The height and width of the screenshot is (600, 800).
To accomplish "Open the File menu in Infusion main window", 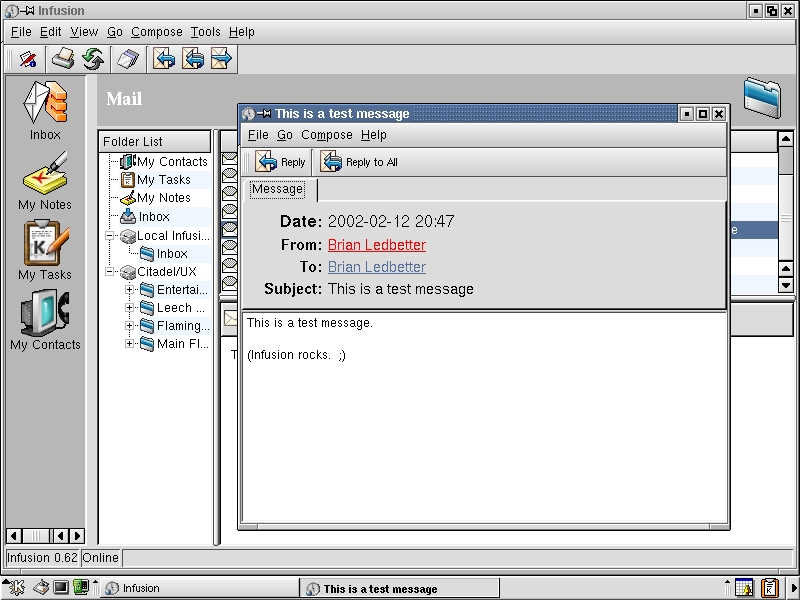I will point(21,32).
